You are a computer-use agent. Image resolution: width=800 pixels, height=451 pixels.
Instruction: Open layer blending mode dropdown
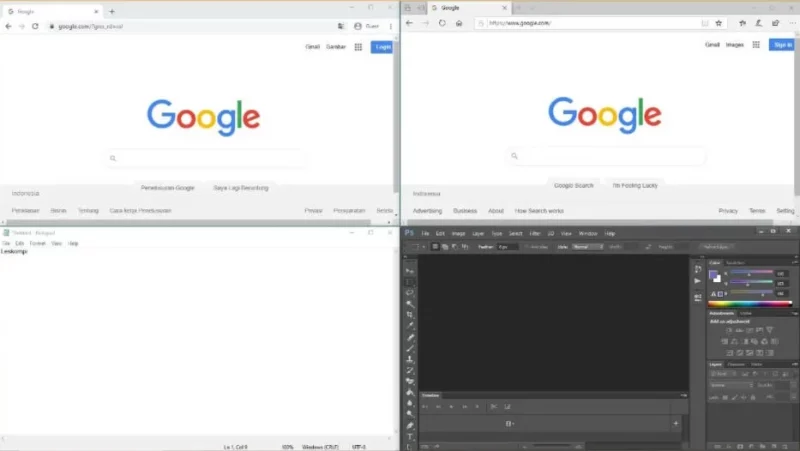731,385
